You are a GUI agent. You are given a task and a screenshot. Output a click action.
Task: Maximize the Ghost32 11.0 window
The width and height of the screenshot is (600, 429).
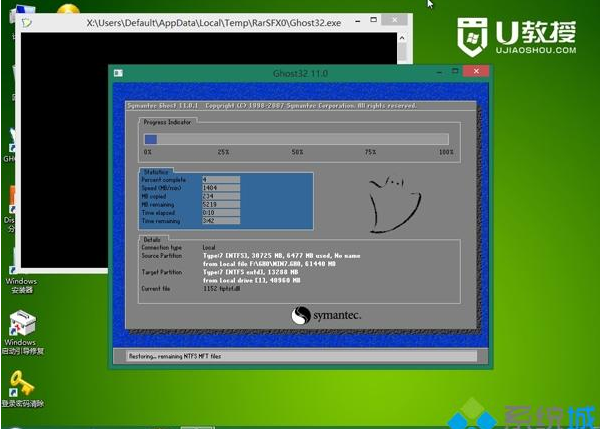[454, 73]
